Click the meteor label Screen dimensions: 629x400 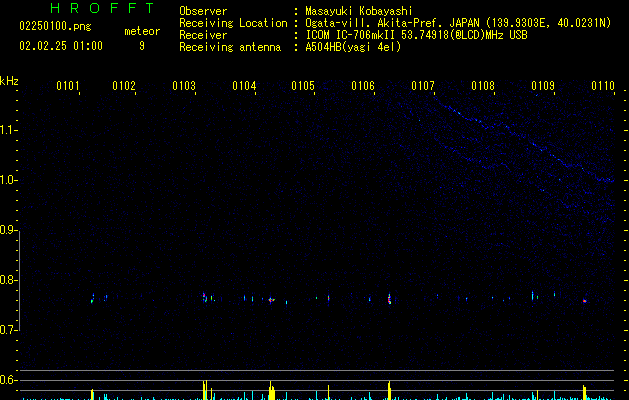pyautogui.click(x=142, y=31)
